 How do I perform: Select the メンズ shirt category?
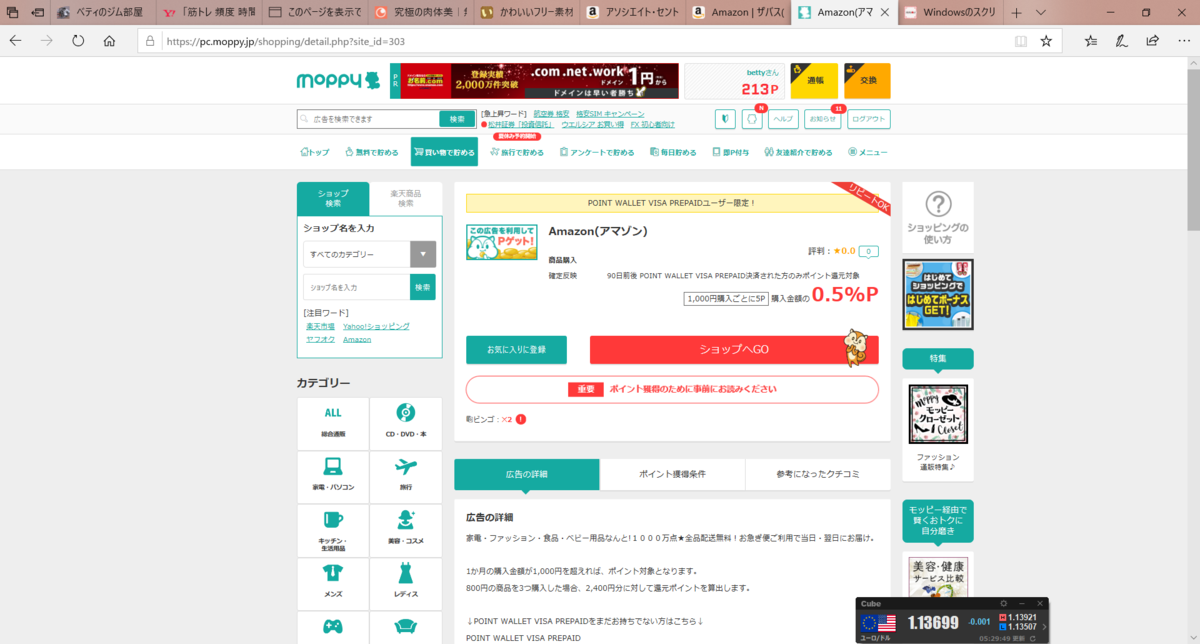(333, 583)
